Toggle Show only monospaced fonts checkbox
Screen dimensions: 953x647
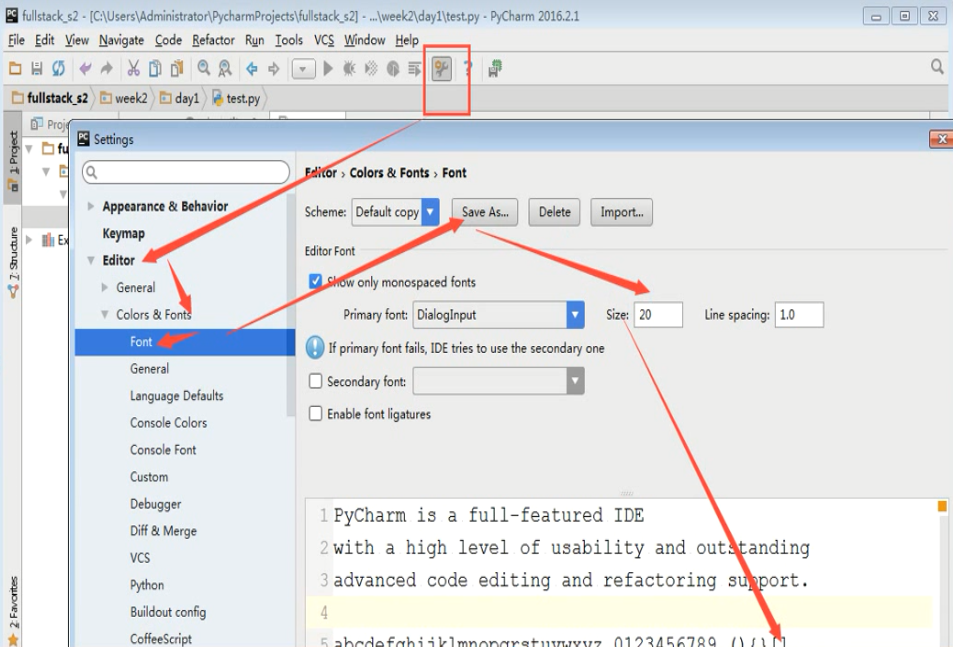pyautogui.click(x=315, y=281)
